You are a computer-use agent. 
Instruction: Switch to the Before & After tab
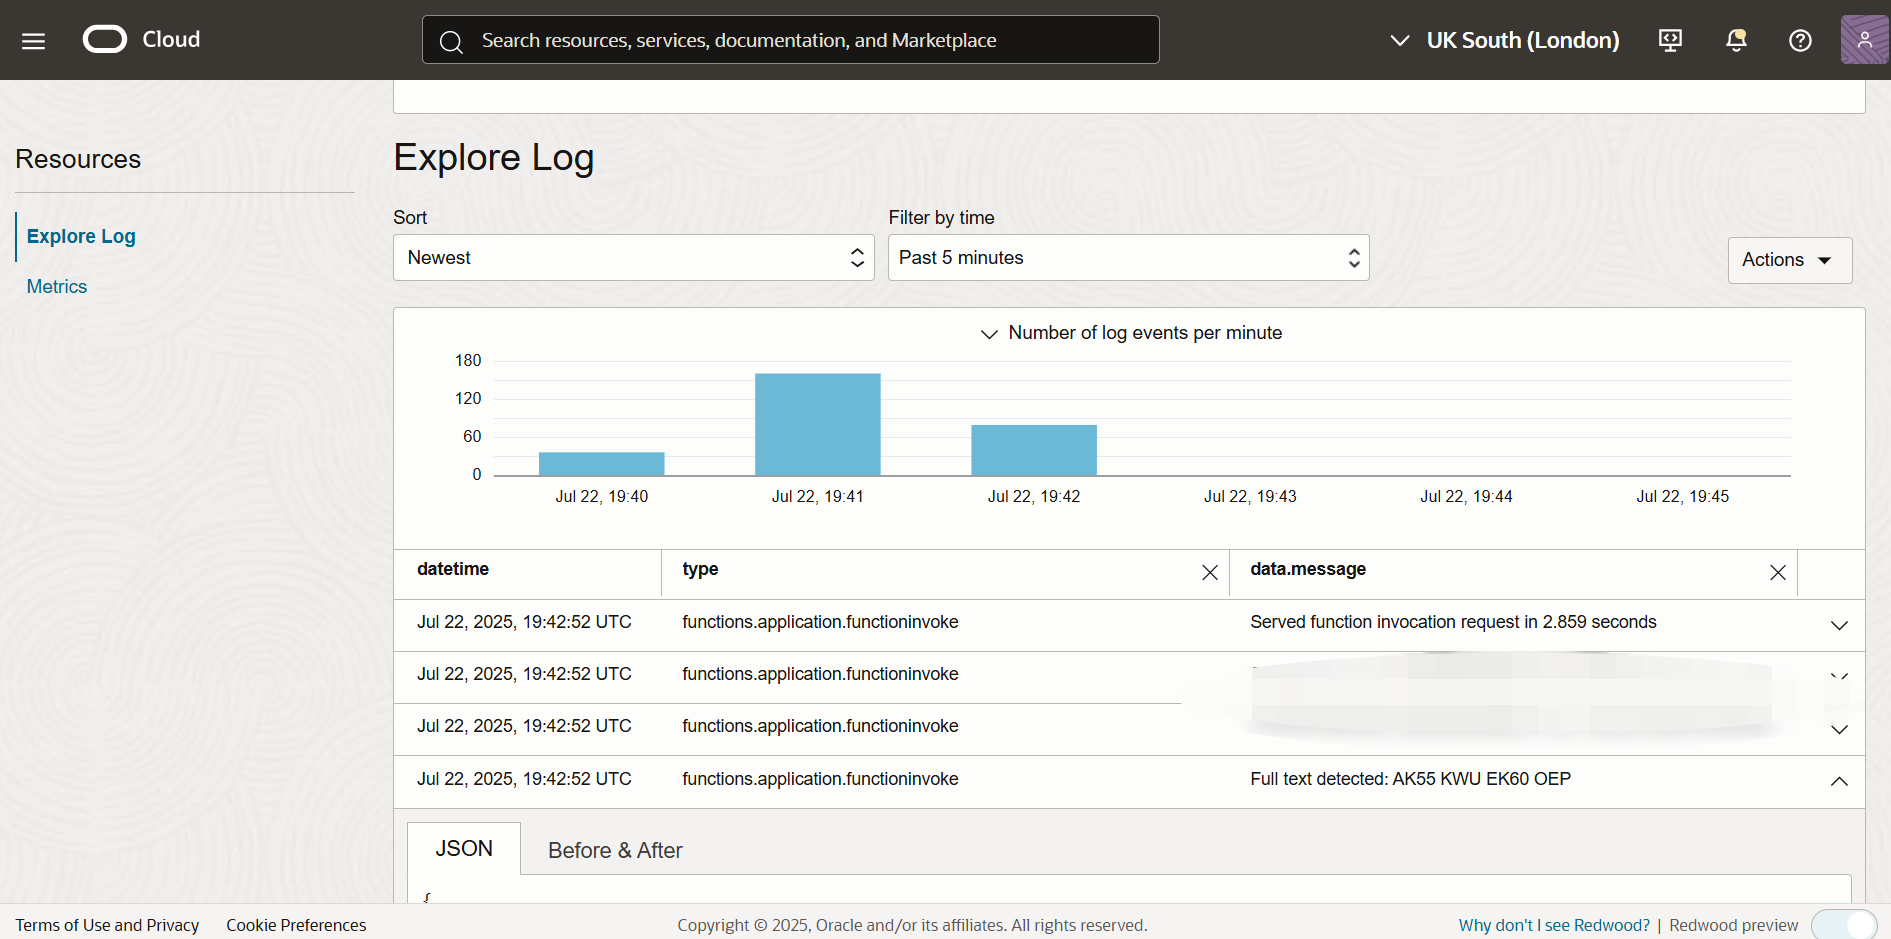click(x=615, y=851)
